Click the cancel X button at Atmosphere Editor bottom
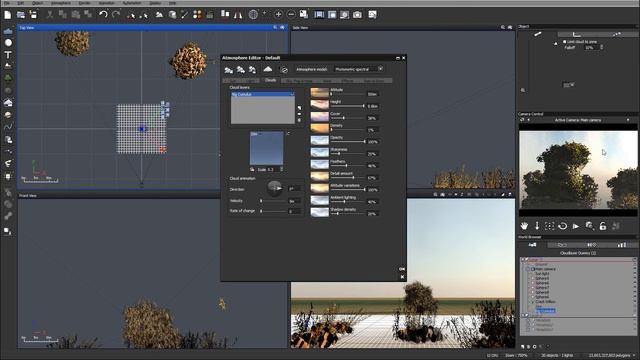The width and height of the screenshot is (640, 360). (x=402, y=277)
